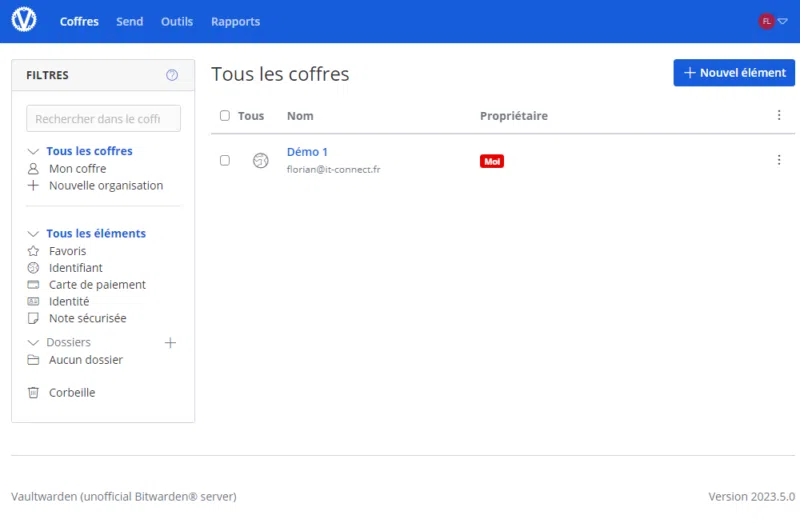Image resolution: width=800 pixels, height=523 pixels.
Task: Click the Corbeille trash icon
Action: tap(33, 392)
